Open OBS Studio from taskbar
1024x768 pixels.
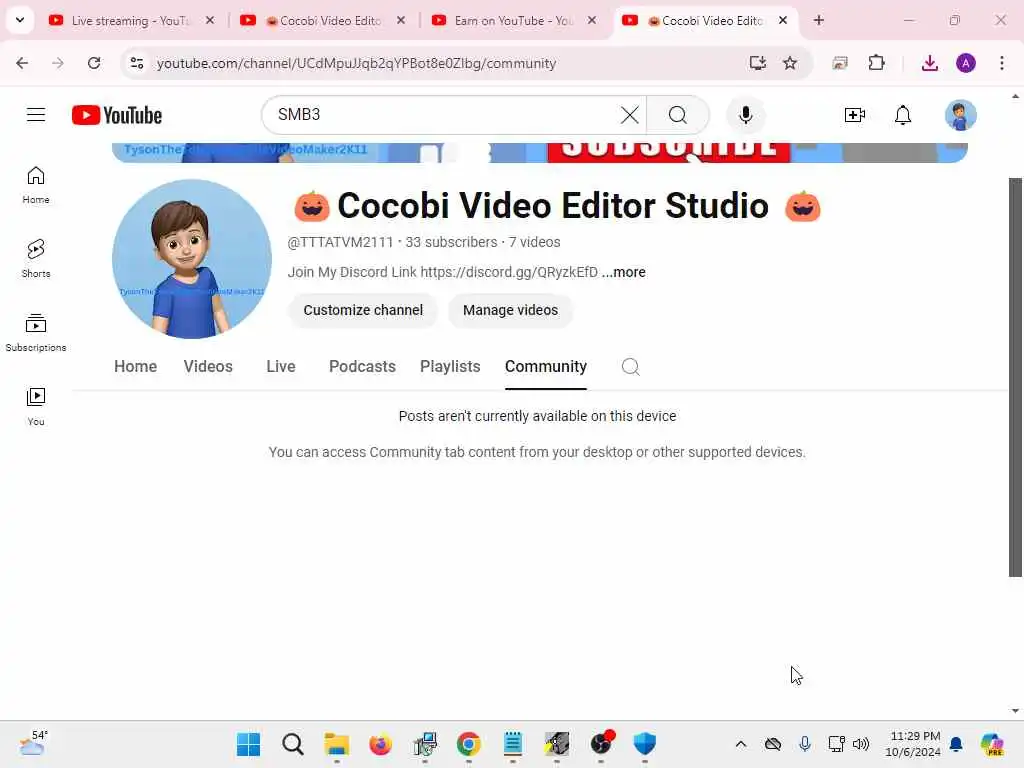point(601,744)
